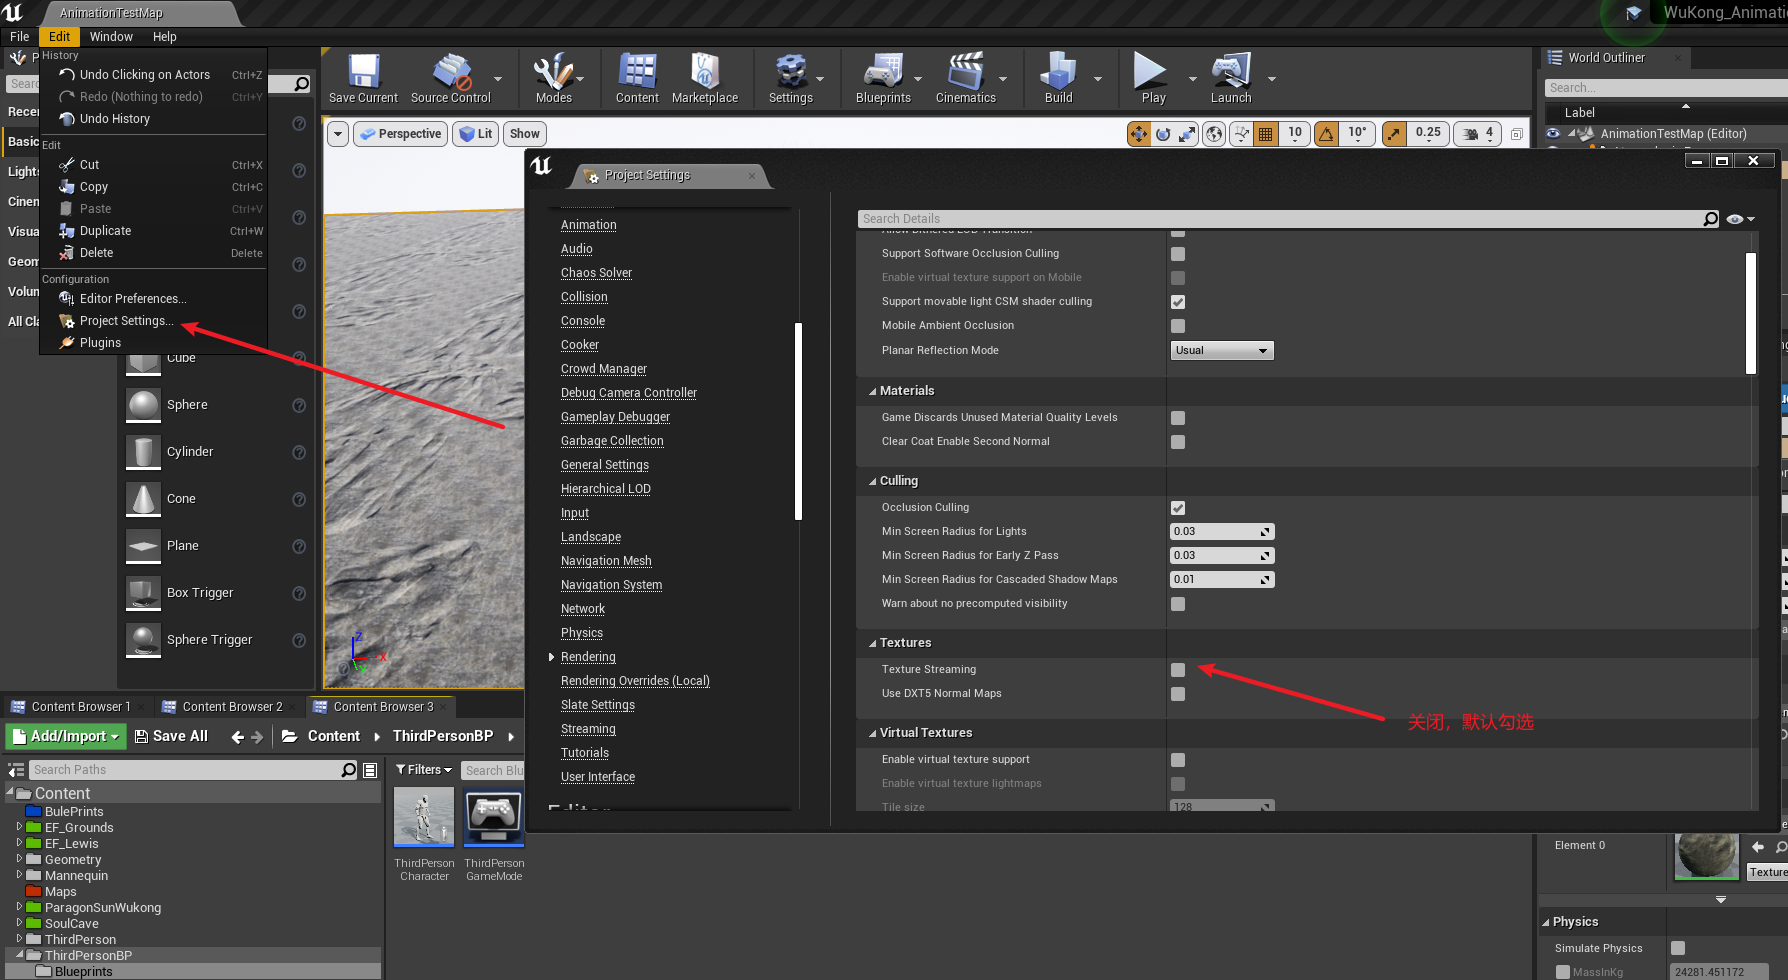Adjust the camera speed value control
The height and width of the screenshot is (980, 1788).
point(1477,133)
